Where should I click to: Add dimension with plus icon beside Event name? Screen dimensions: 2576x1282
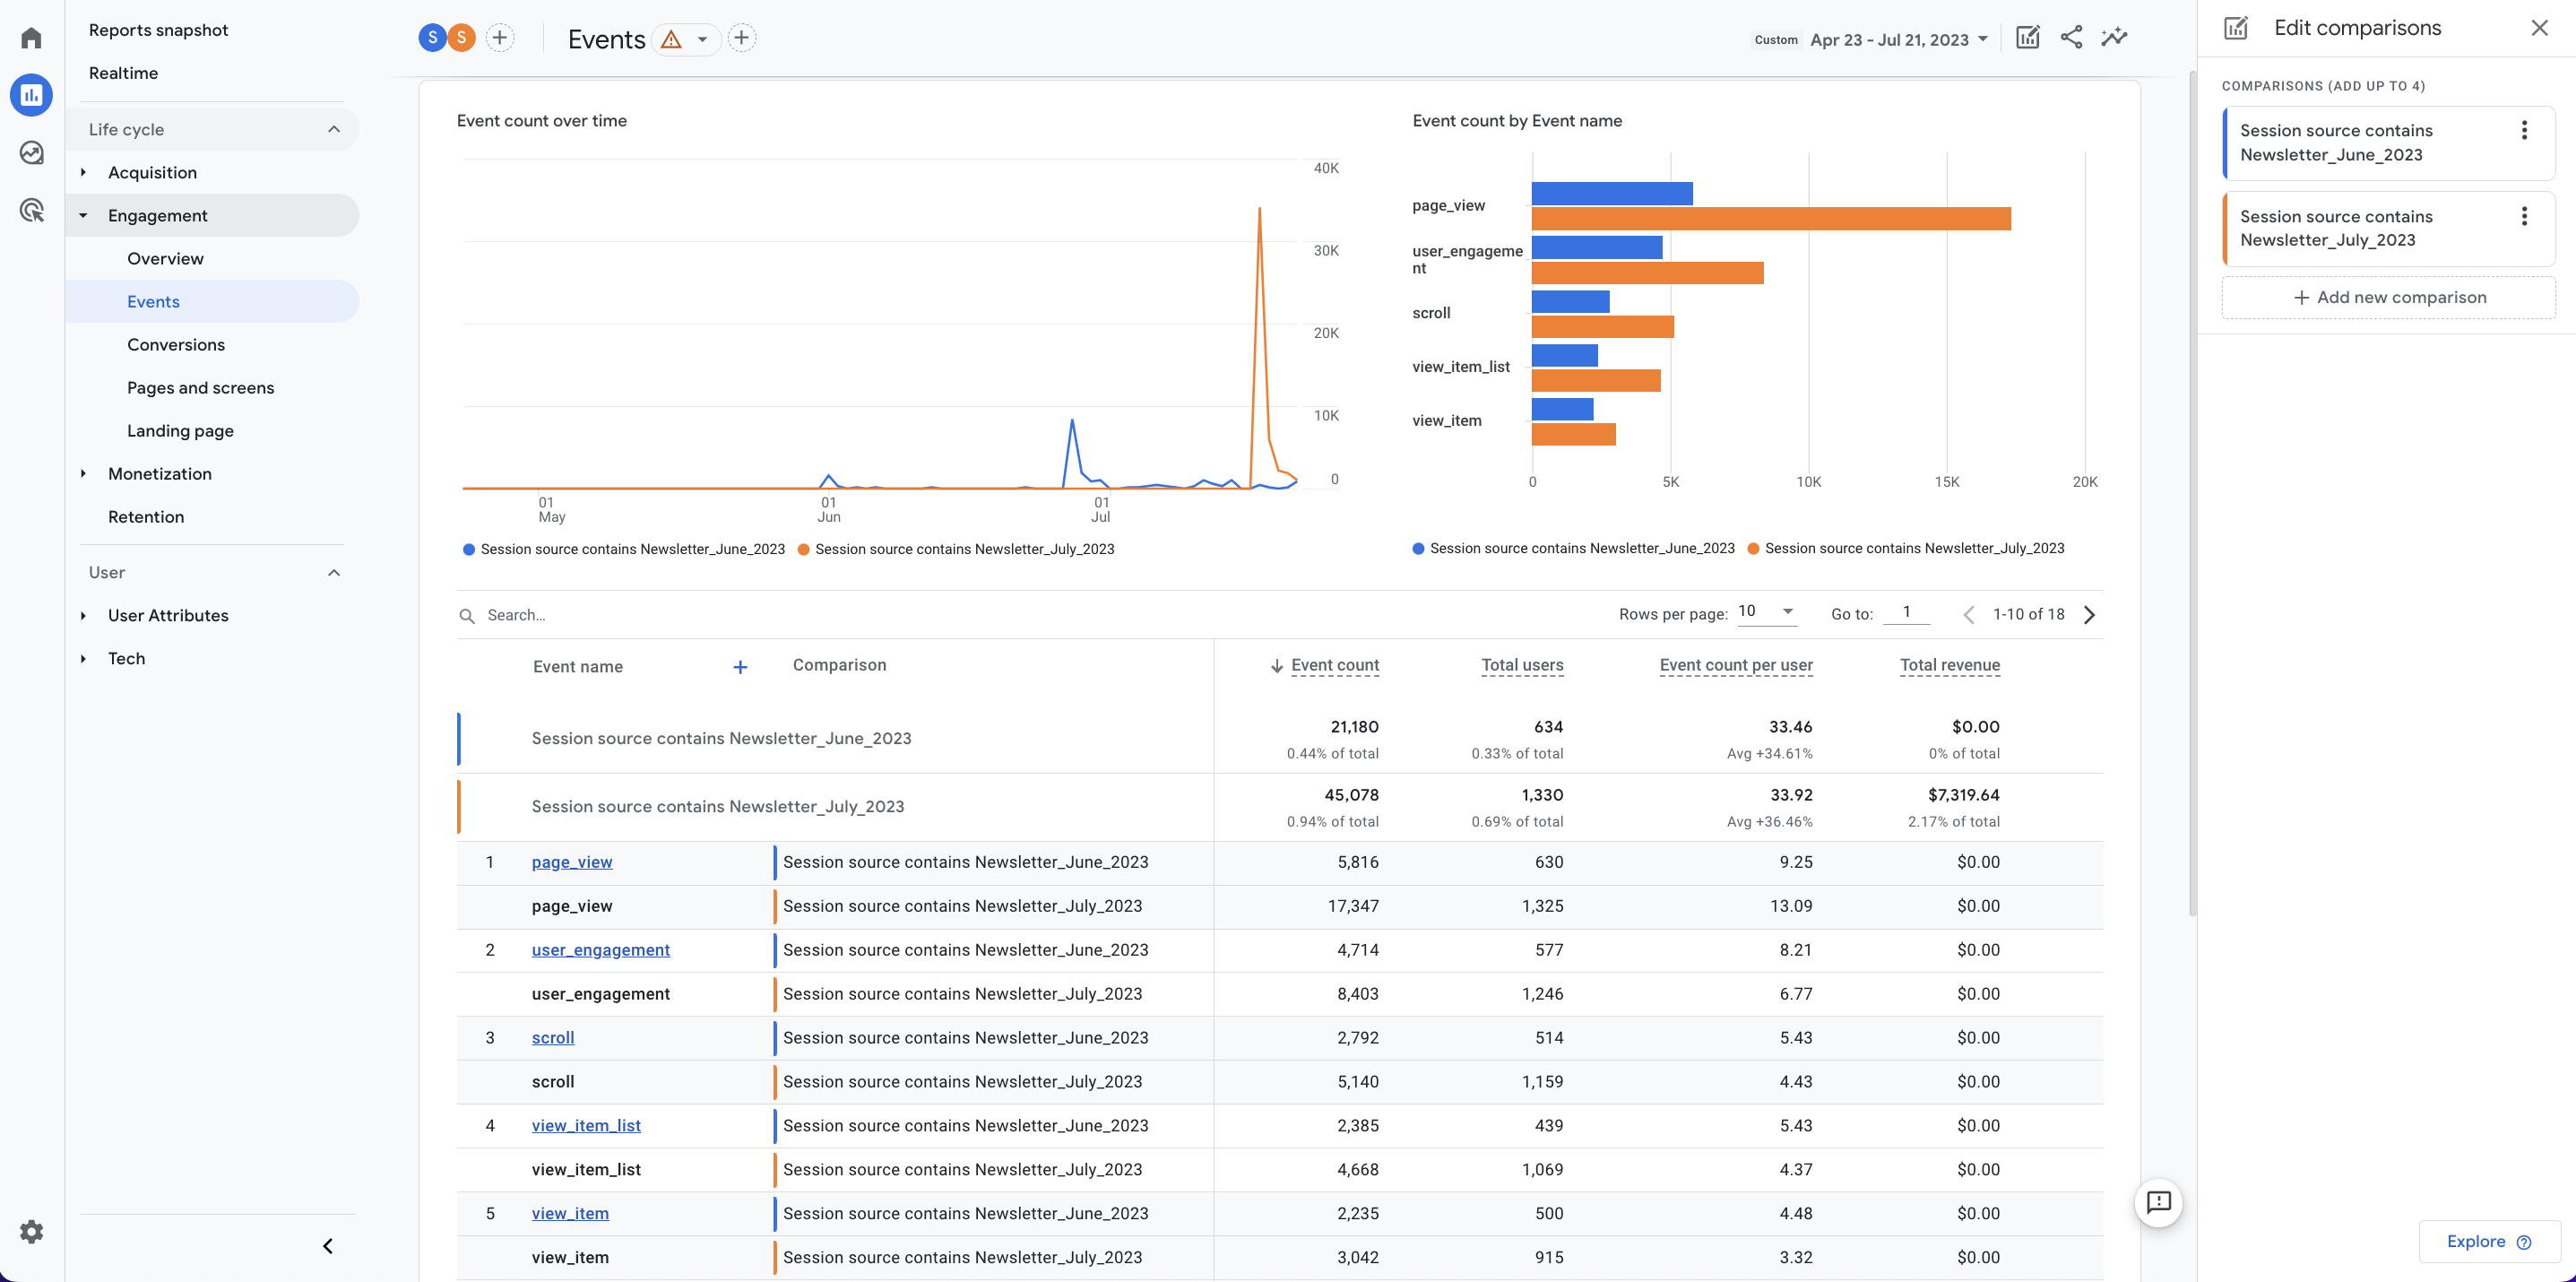coord(740,667)
